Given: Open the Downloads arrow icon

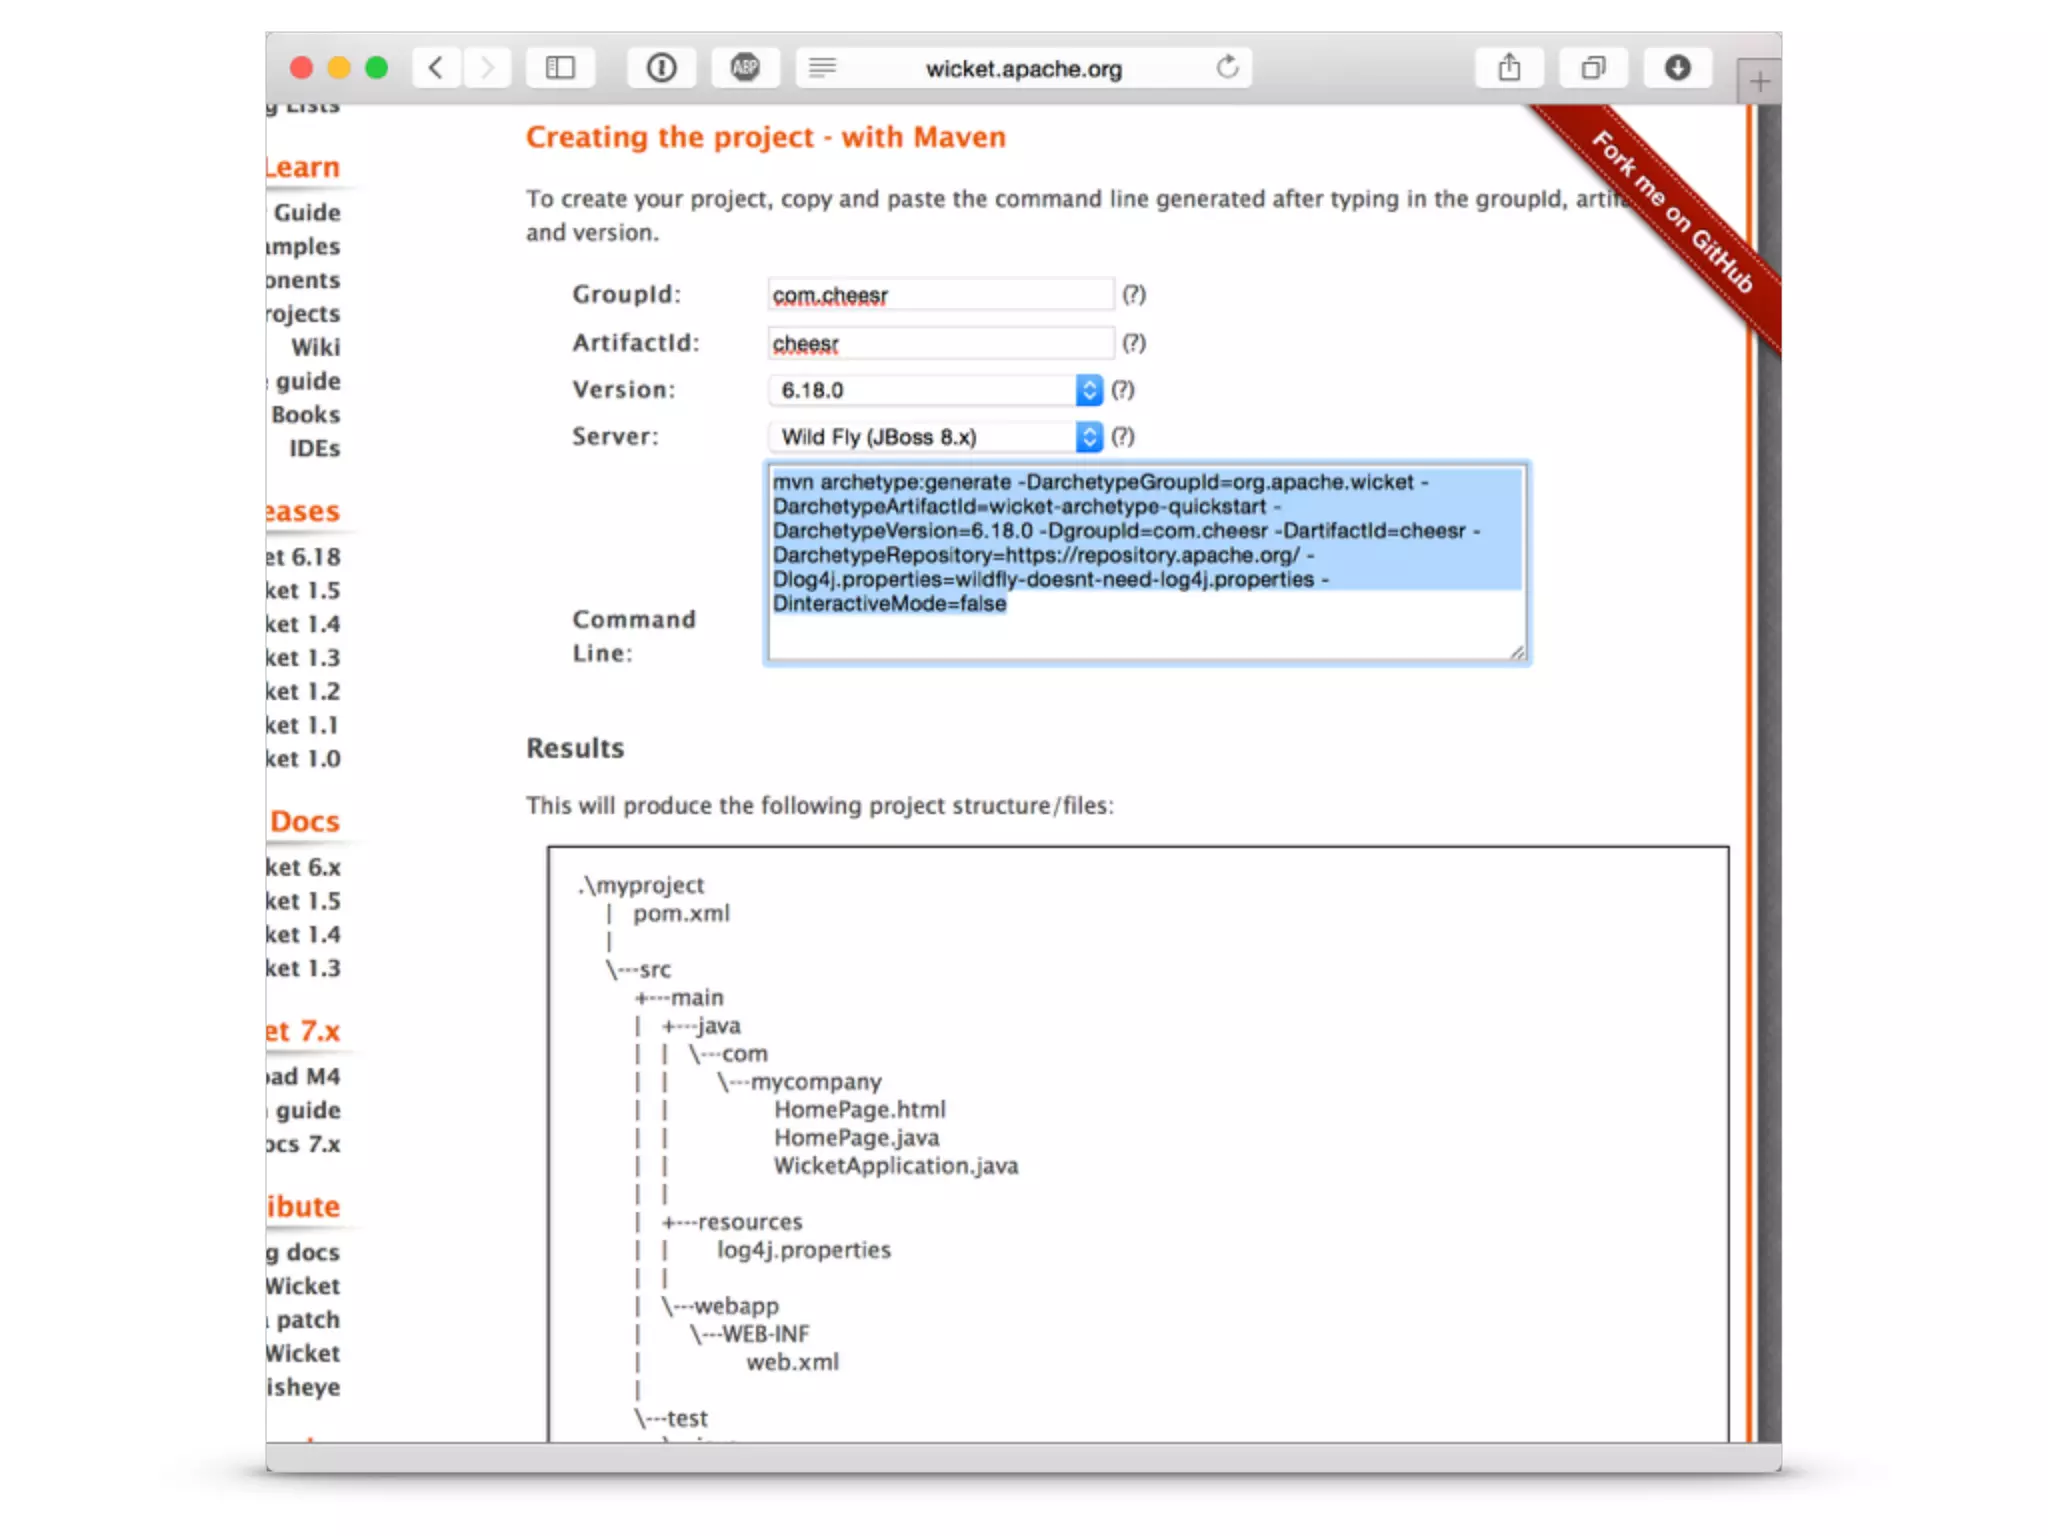Looking at the screenshot, I should pyautogui.click(x=1677, y=68).
